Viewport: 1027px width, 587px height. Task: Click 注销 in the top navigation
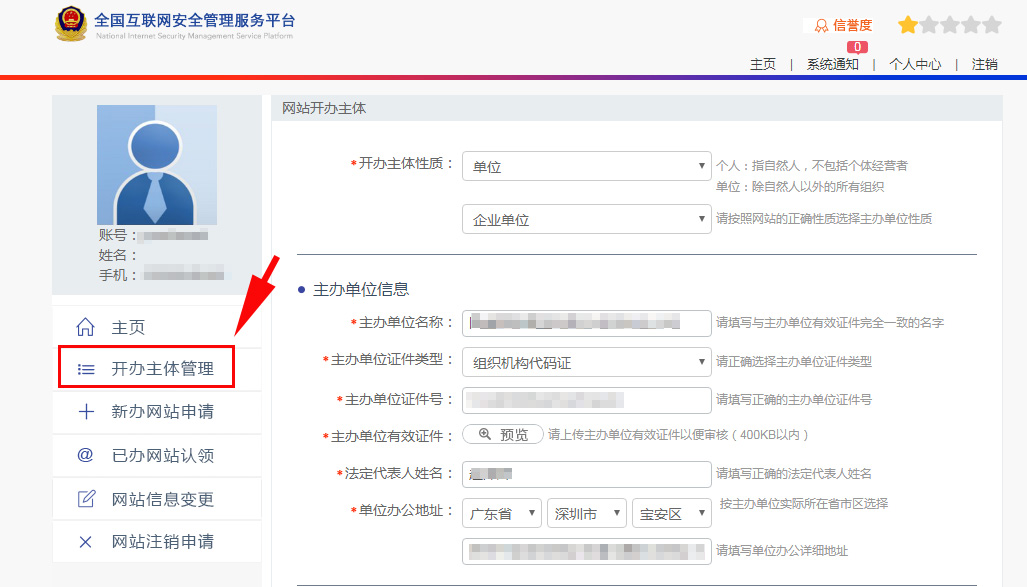tap(984, 64)
